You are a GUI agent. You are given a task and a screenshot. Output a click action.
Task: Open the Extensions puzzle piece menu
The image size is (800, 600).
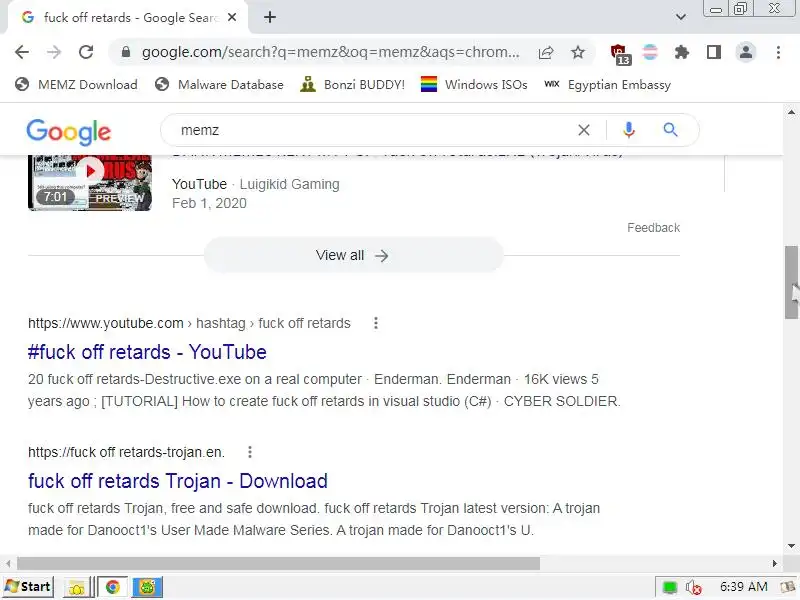682,52
